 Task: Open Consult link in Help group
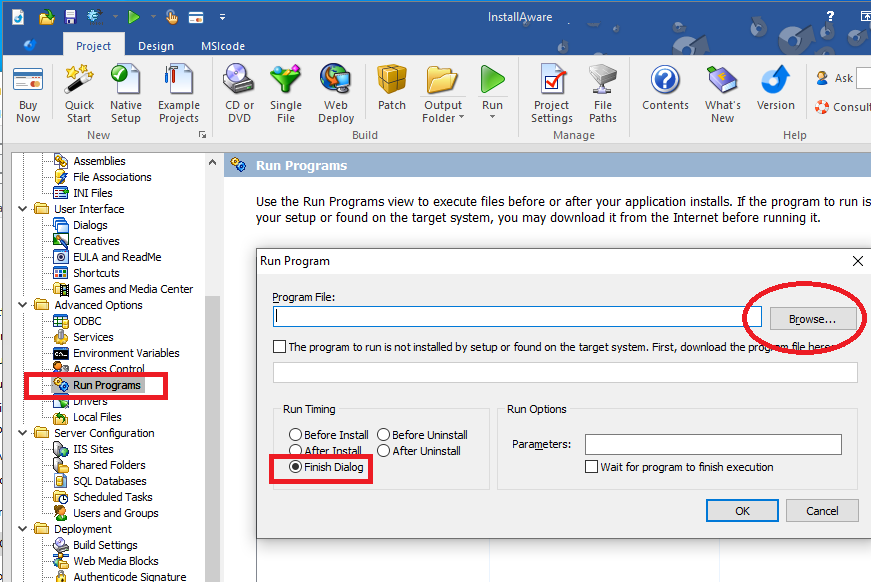point(843,107)
